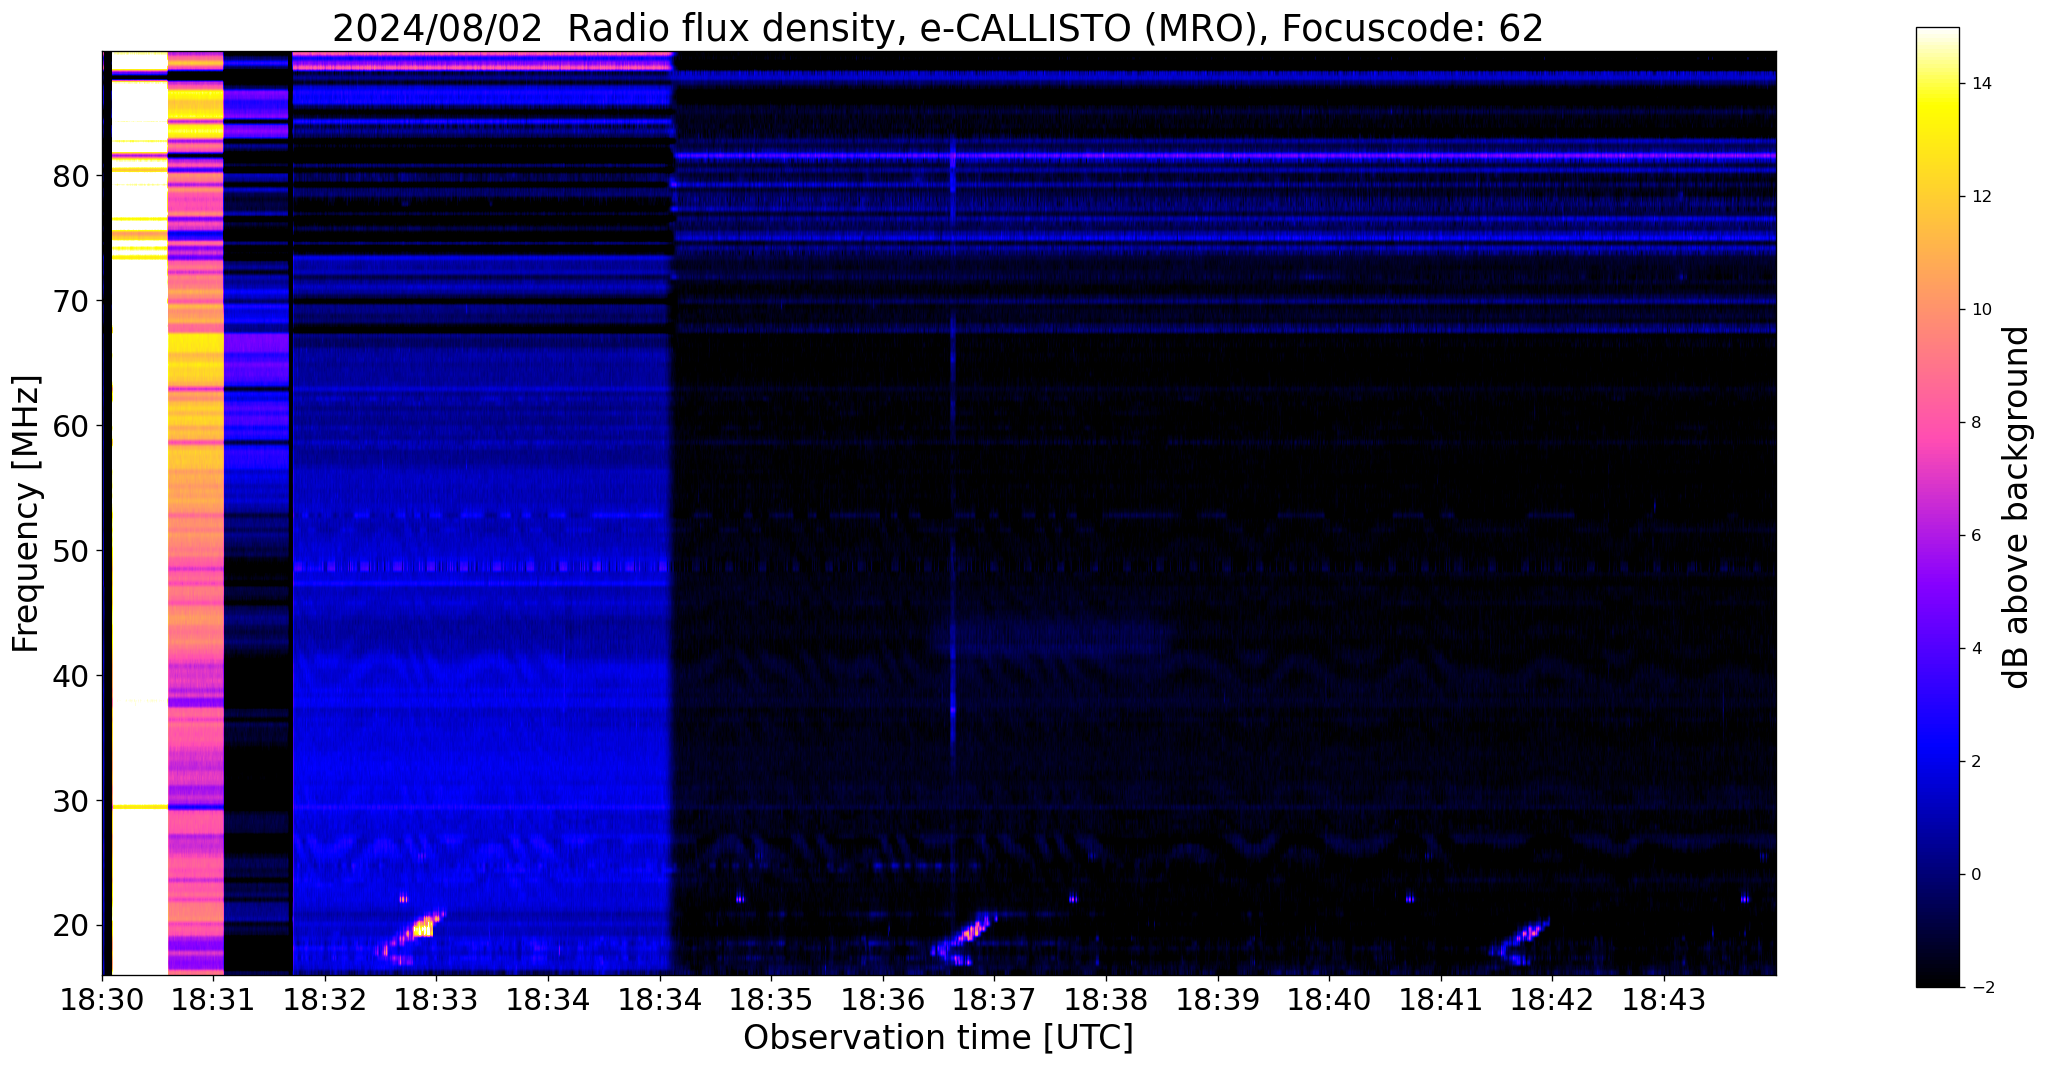Click the colorbar tick value 6
This screenshot has height=1067, width=2047.
point(1976,536)
